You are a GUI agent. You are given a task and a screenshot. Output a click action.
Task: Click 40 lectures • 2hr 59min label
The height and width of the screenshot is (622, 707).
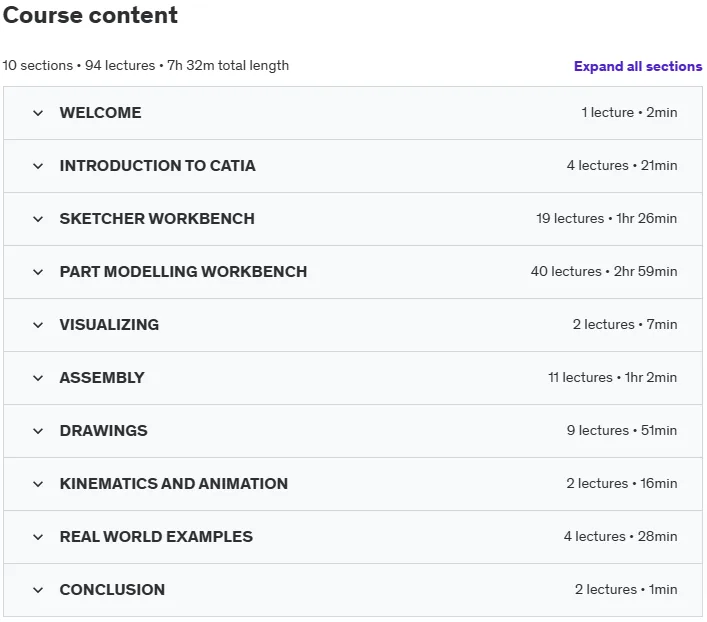coord(604,271)
